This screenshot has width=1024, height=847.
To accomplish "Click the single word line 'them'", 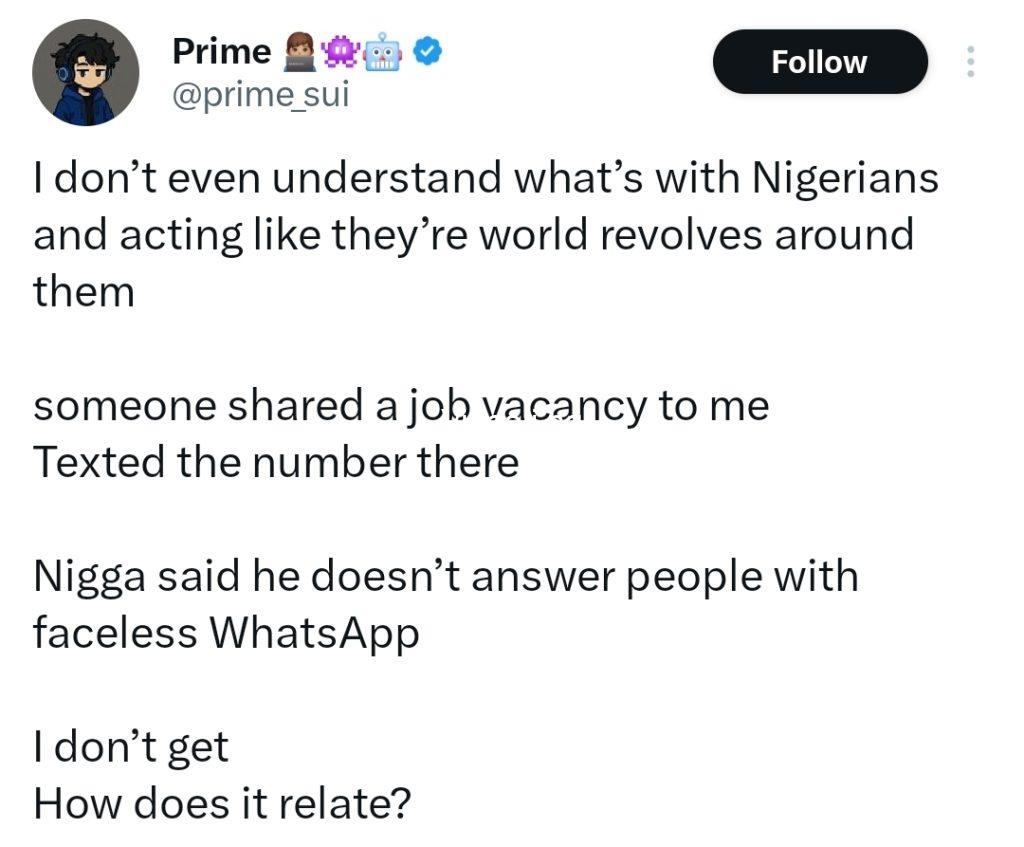I will (84, 291).
